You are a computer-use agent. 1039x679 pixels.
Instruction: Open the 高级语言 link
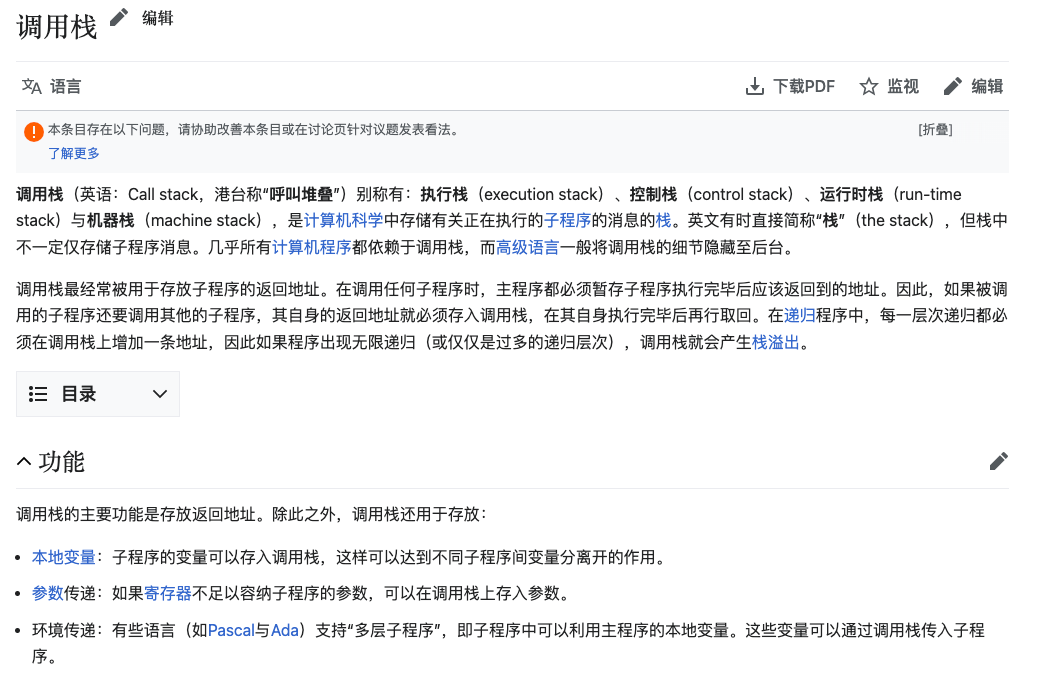[527, 248]
